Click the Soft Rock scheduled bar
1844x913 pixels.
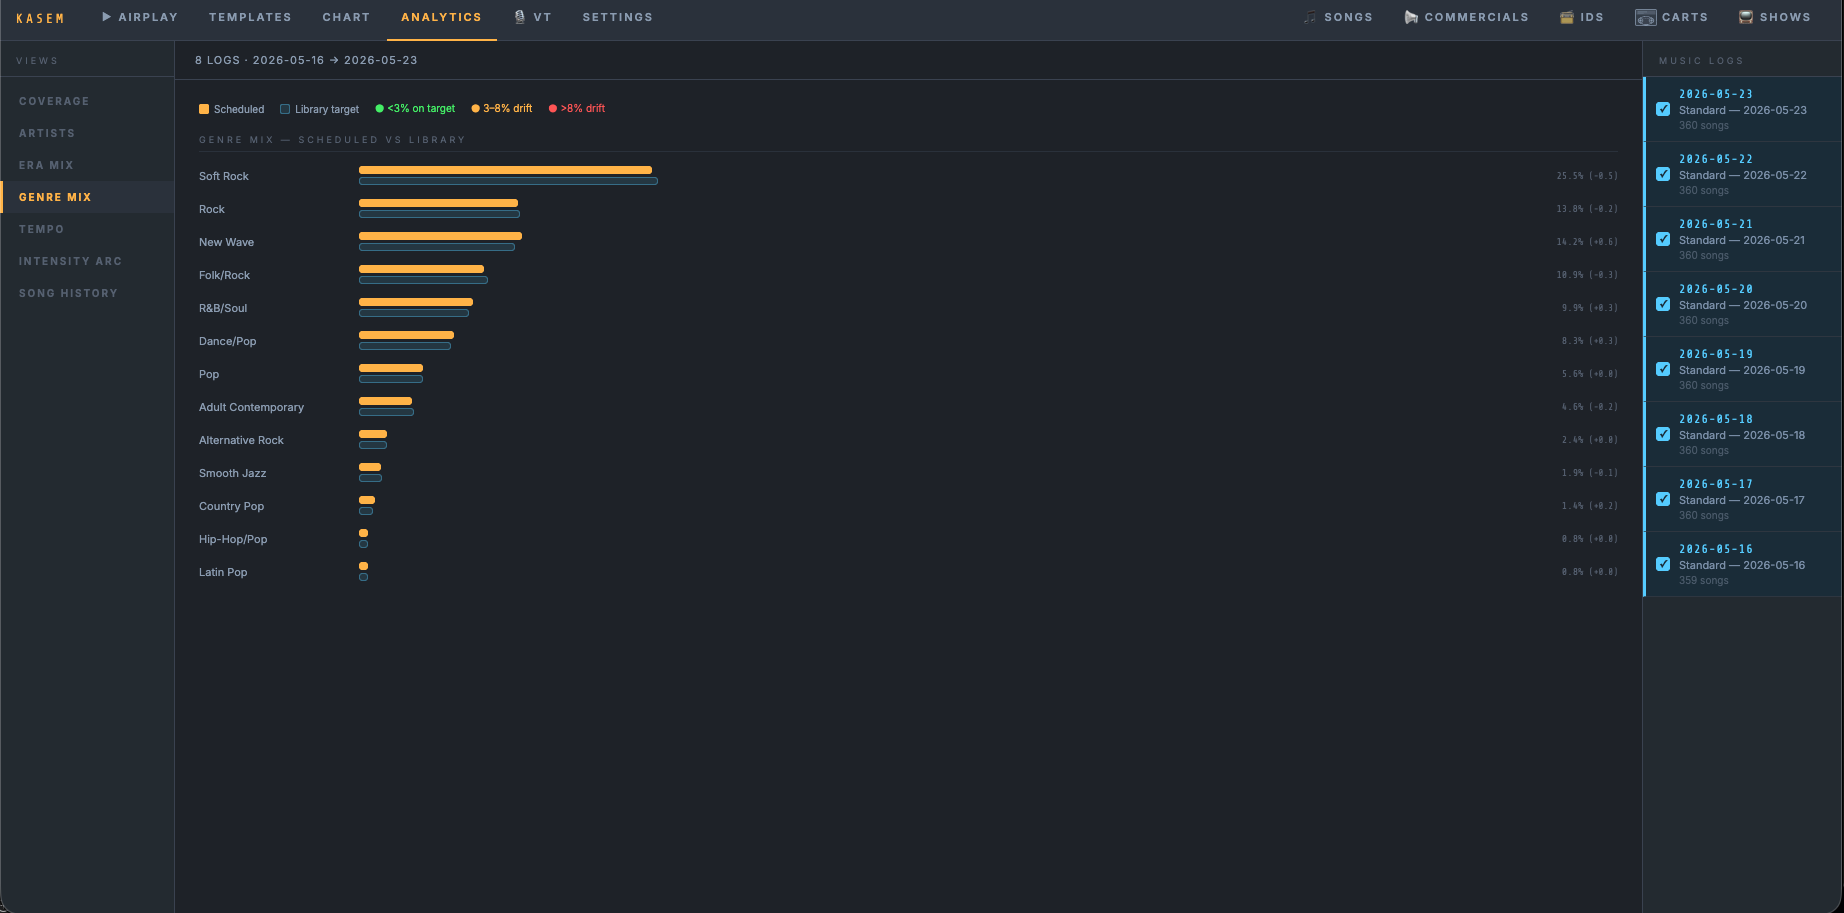coord(505,170)
